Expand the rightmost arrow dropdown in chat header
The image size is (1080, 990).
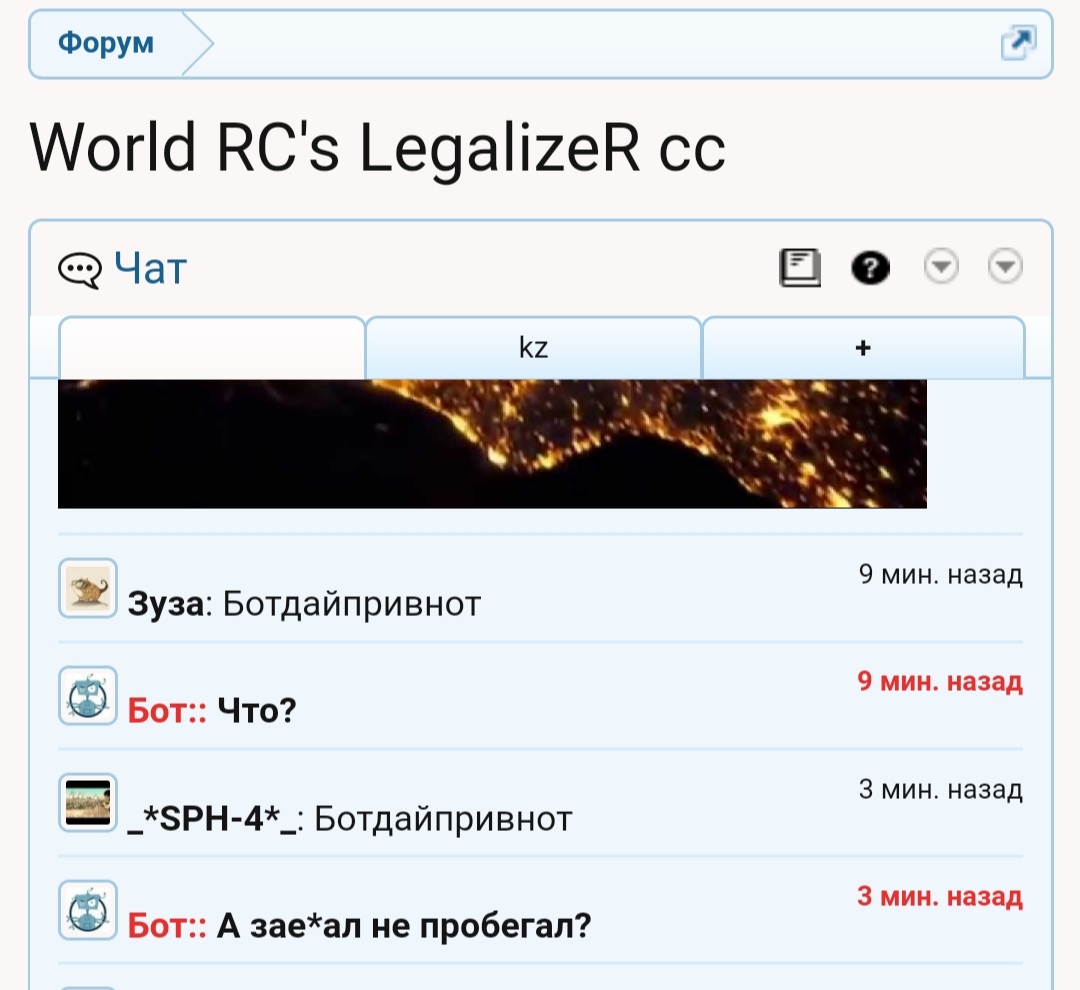pos(1005,267)
